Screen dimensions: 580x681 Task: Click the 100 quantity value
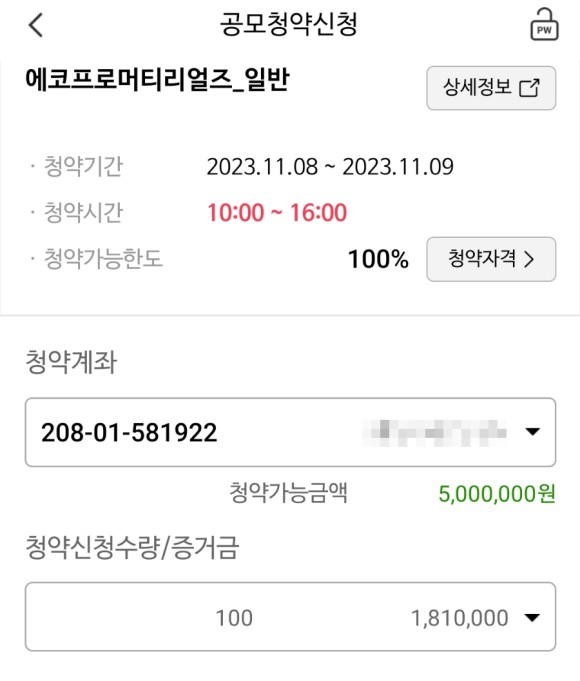(x=234, y=618)
